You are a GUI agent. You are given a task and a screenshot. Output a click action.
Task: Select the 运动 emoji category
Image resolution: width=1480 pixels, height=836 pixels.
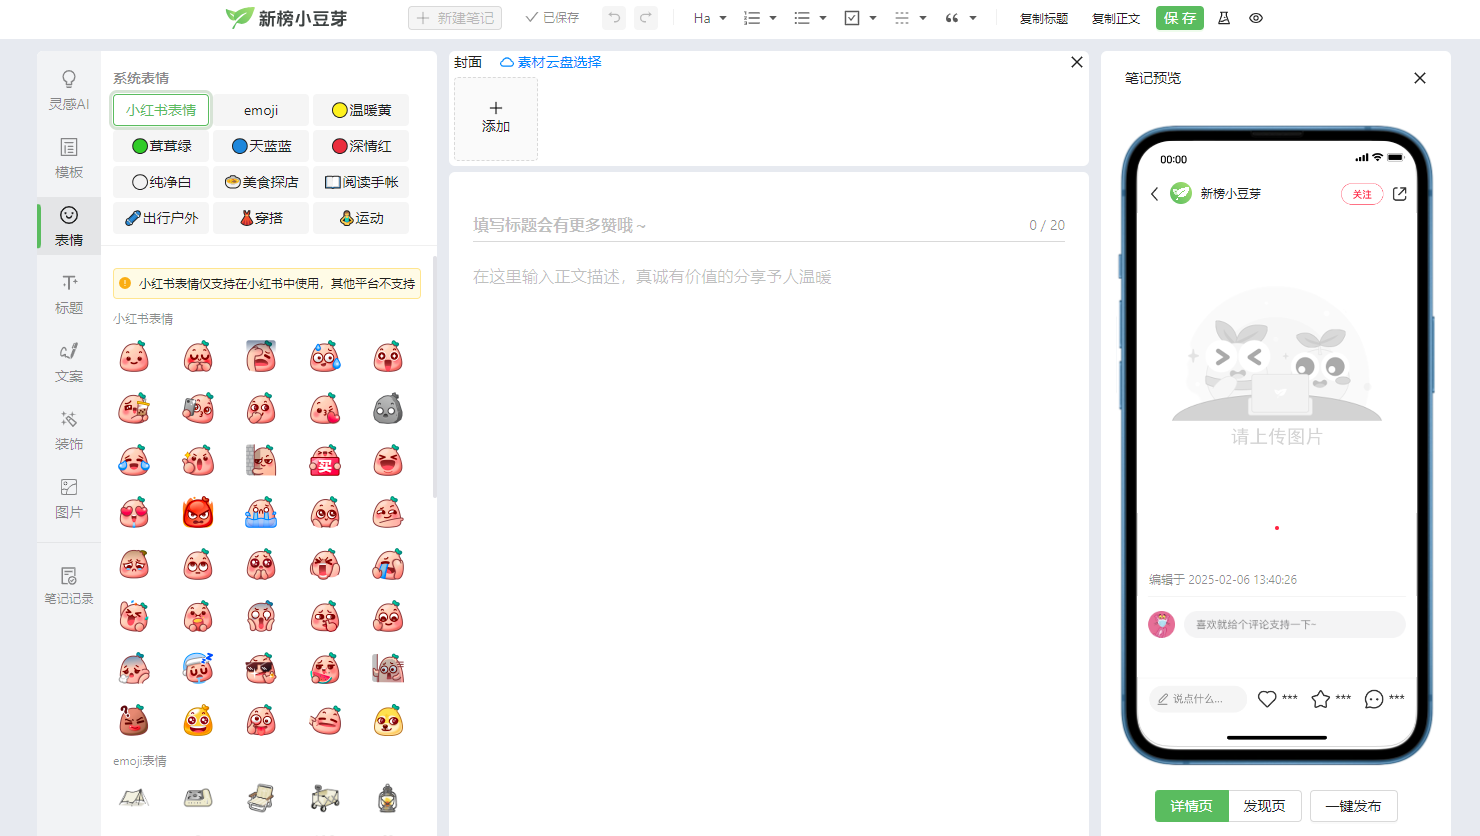(x=361, y=218)
